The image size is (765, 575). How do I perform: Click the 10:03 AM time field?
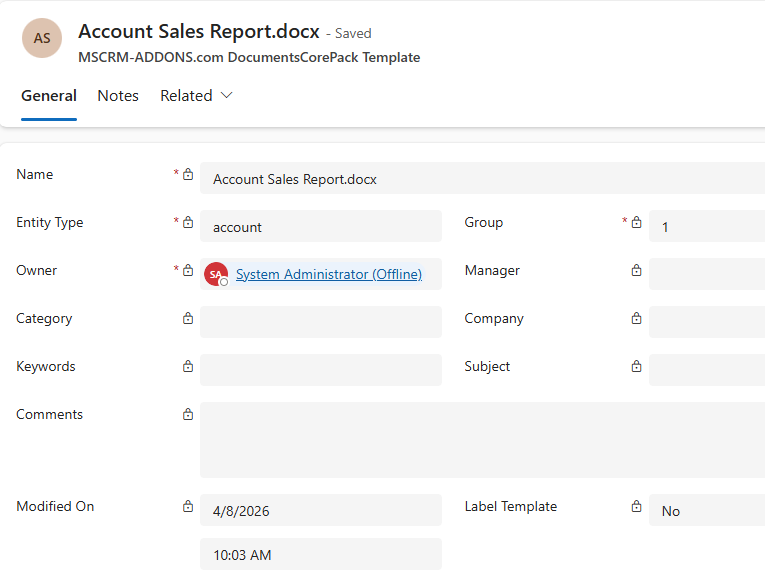[320, 554]
